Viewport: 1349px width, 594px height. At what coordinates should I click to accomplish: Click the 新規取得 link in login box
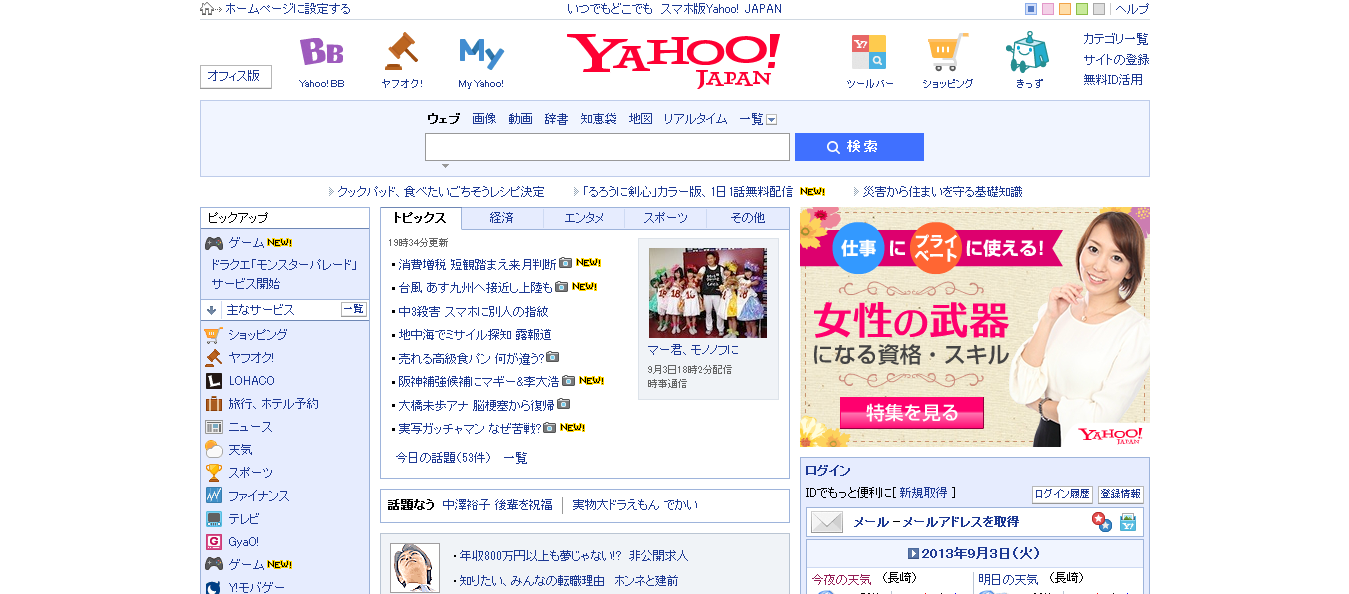[x=922, y=493]
